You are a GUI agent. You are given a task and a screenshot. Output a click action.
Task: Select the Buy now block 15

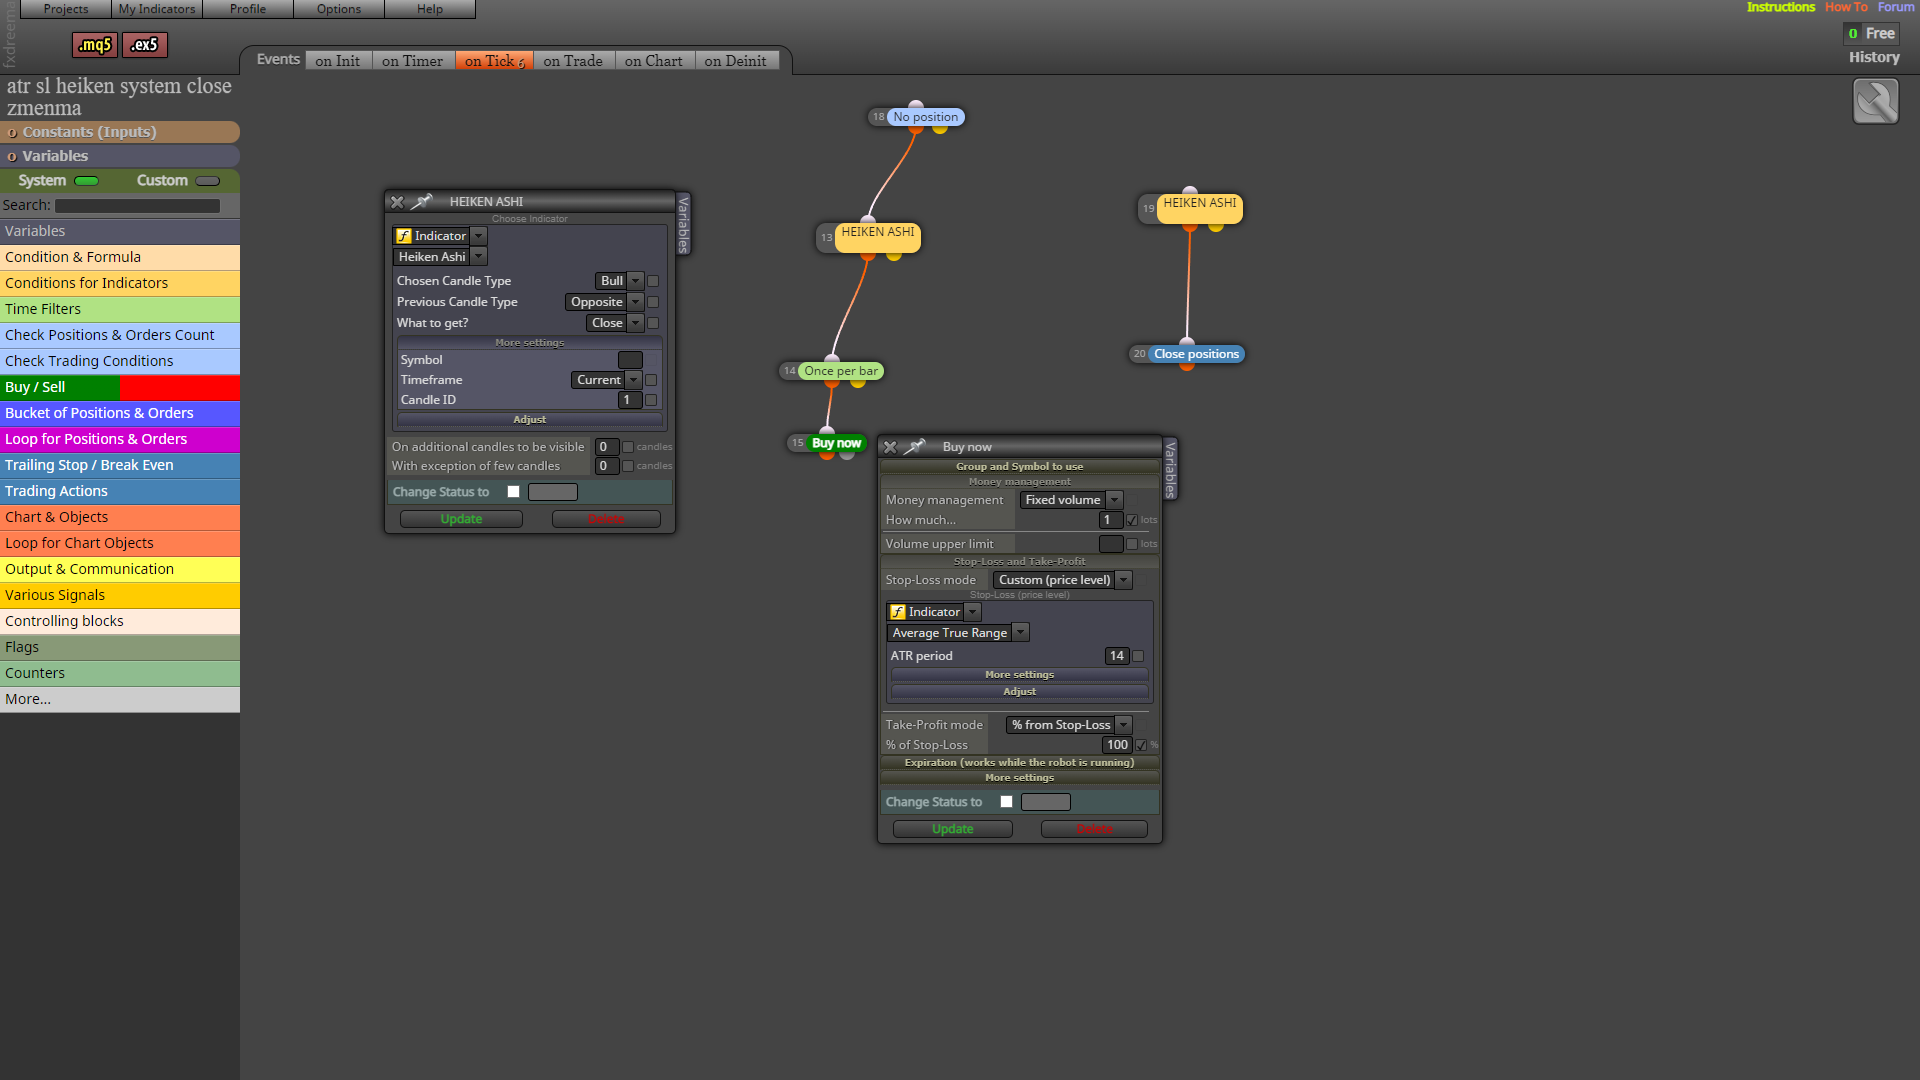tap(836, 443)
